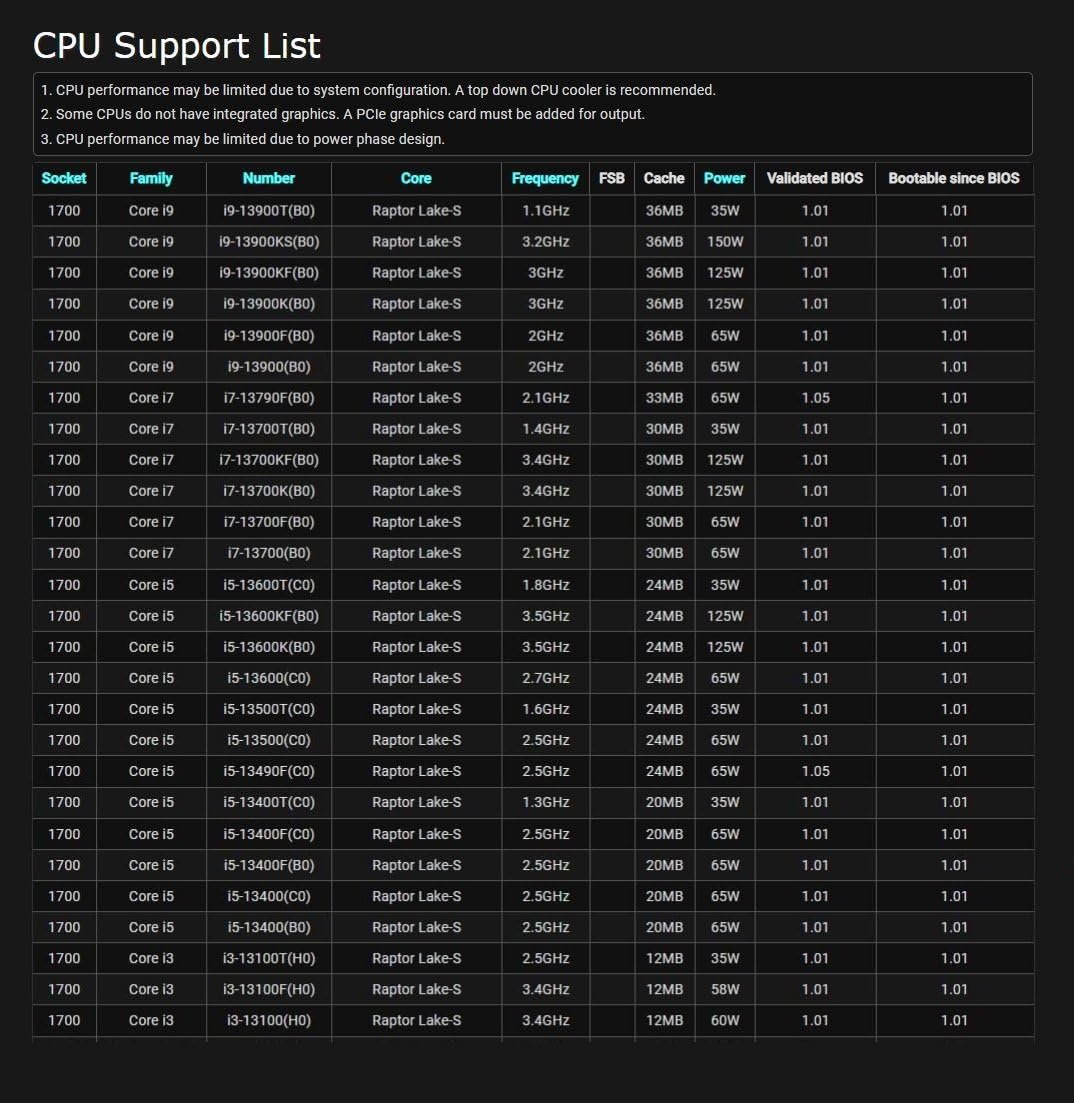
Task: Select the 33MB cache value
Action: [664, 397]
